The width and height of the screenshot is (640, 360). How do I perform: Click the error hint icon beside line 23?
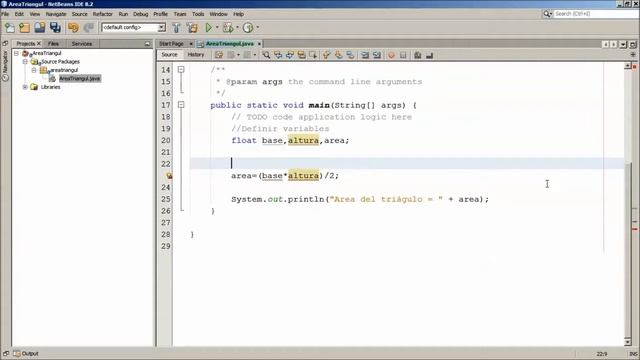pos(169,176)
